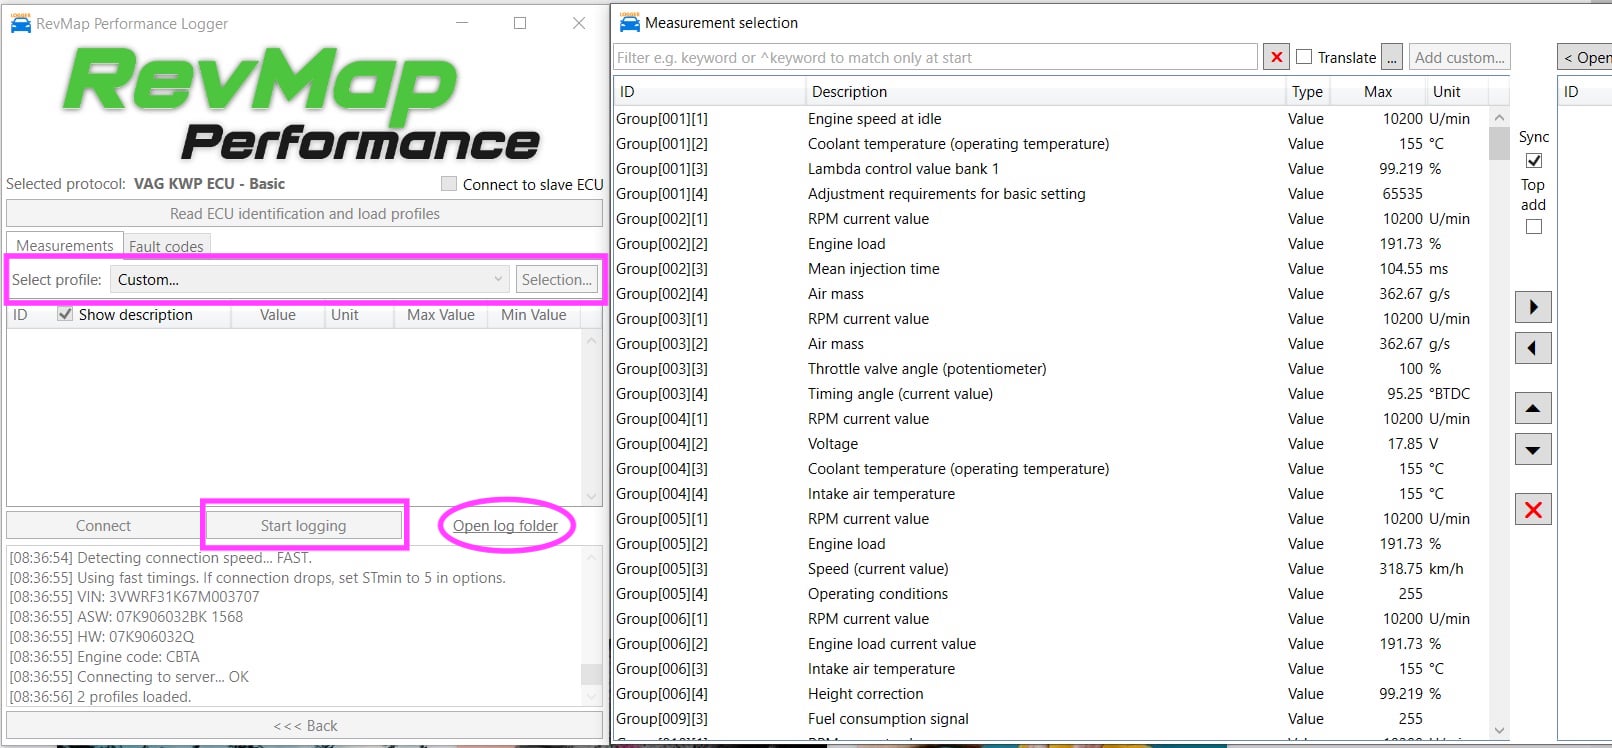Click the < Open button
Image resolution: width=1612 pixels, height=748 pixels.
pyautogui.click(x=1586, y=57)
